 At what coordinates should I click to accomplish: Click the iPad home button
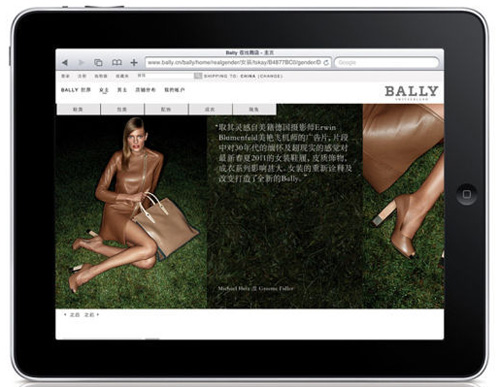[467, 194]
